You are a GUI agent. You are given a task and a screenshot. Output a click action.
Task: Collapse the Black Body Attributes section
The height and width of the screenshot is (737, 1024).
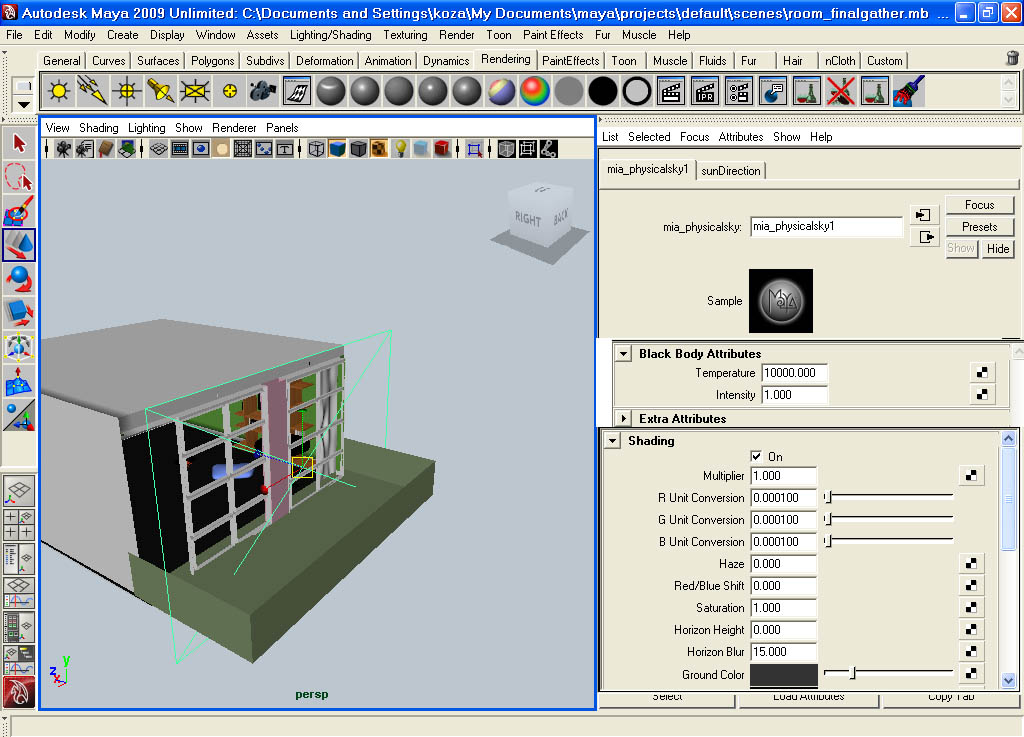click(624, 354)
